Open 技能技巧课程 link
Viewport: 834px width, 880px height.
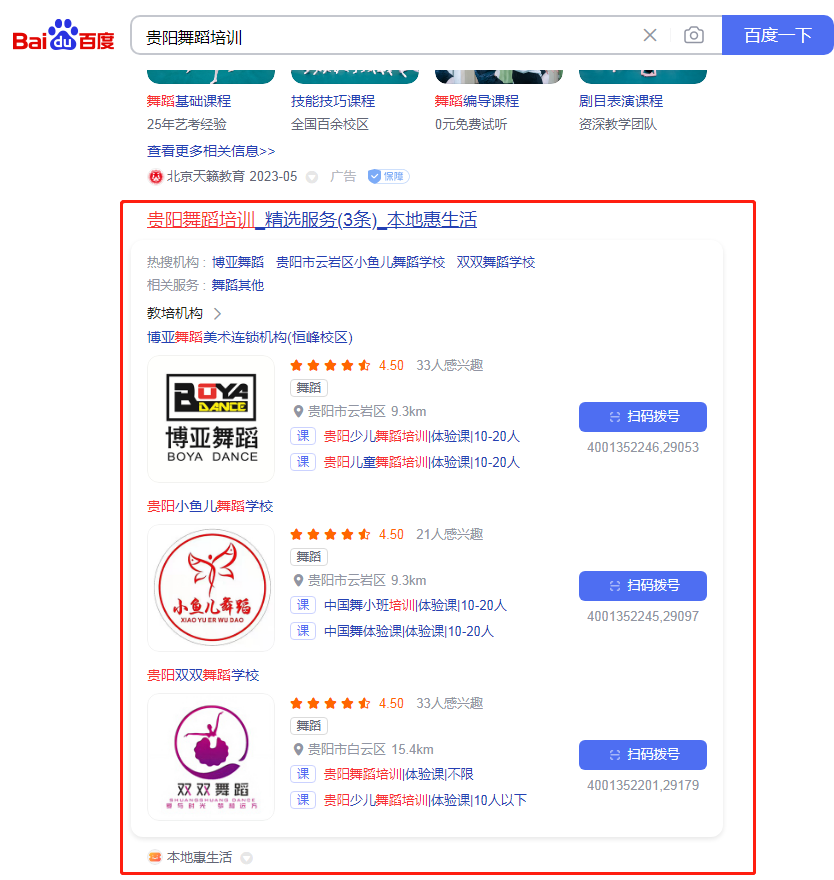click(x=333, y=101)
